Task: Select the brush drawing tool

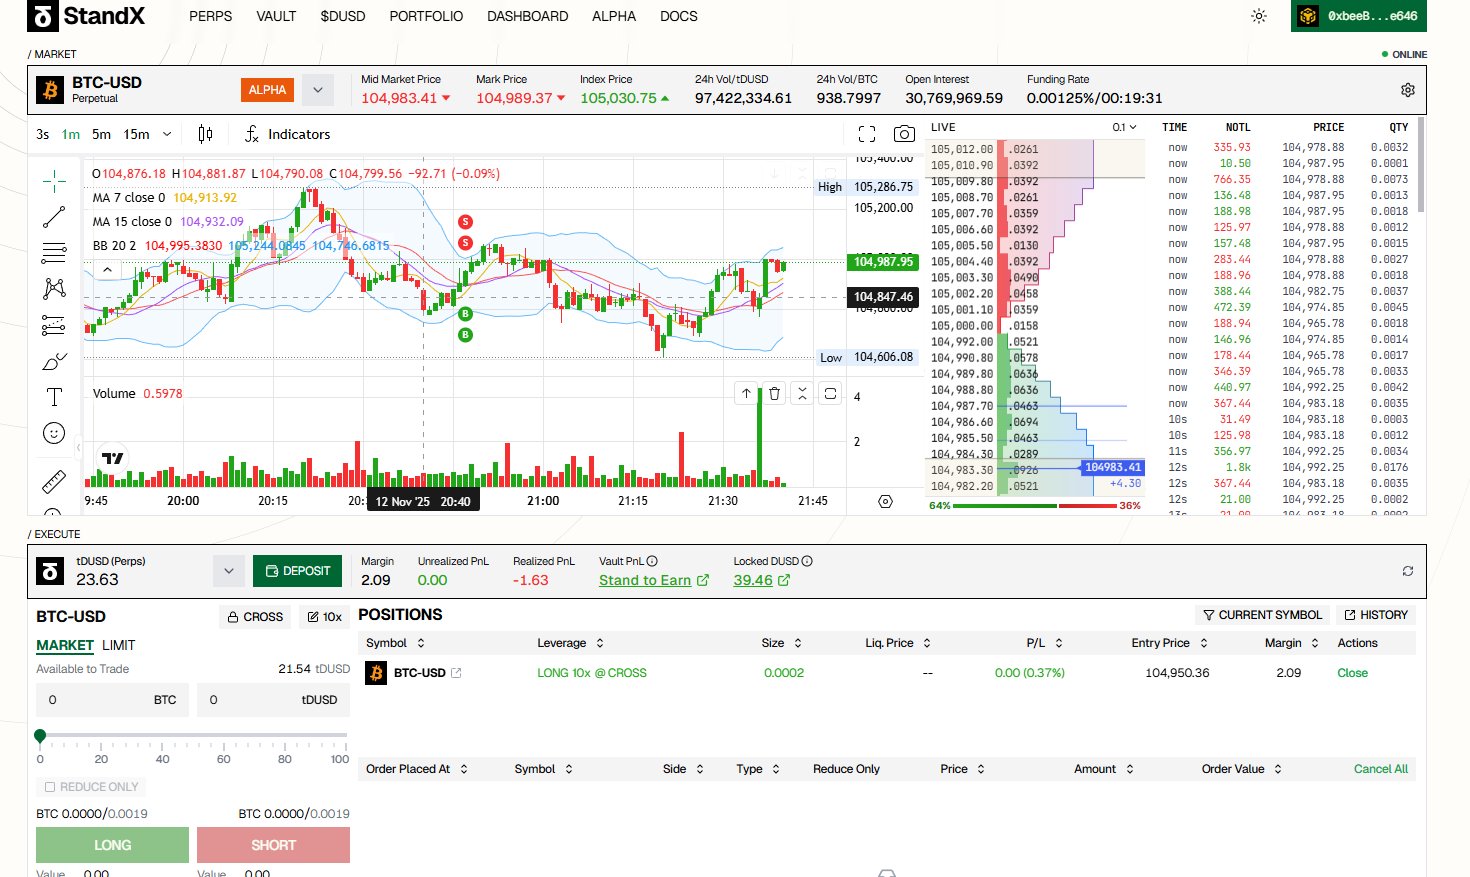Action: 54,361
